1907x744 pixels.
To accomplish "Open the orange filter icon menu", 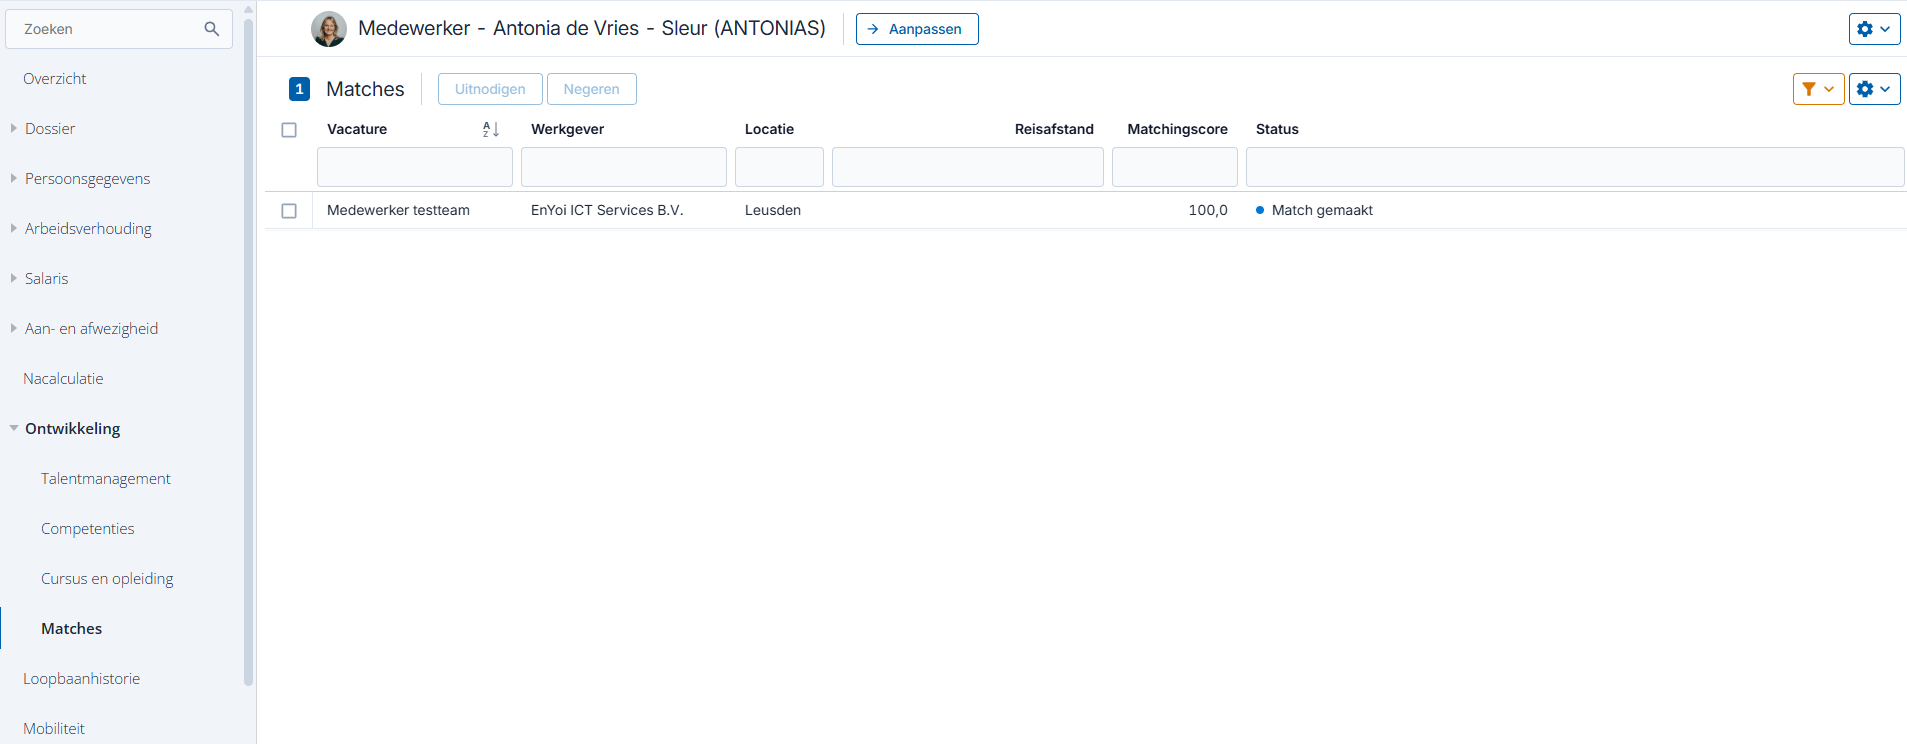I will click(x=1818, y=89).
